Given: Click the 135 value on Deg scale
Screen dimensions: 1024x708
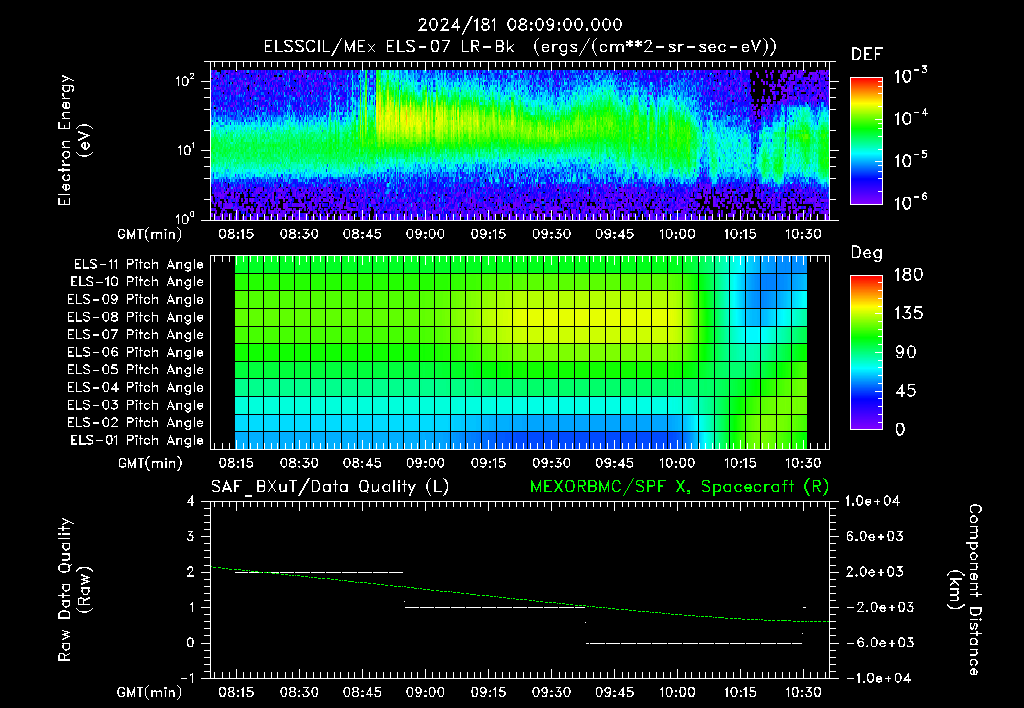Looking at the screenshot, I should click(908, 313).
